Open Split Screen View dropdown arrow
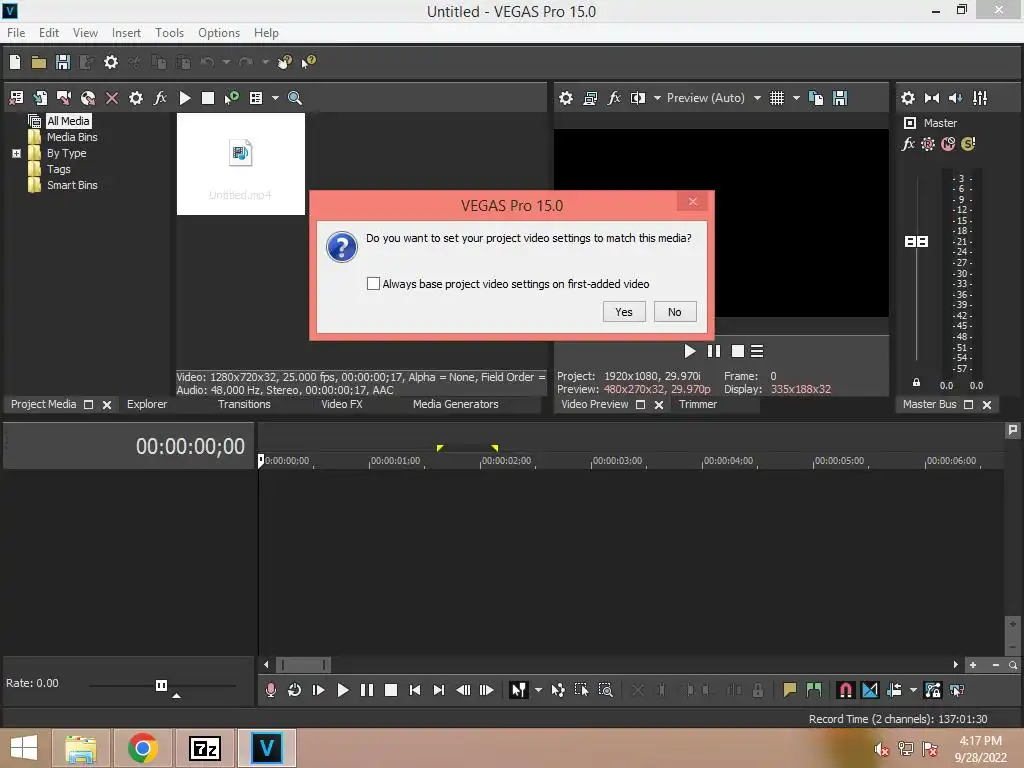The height and width of the screenshot is (768, 1024). (657, 98)
